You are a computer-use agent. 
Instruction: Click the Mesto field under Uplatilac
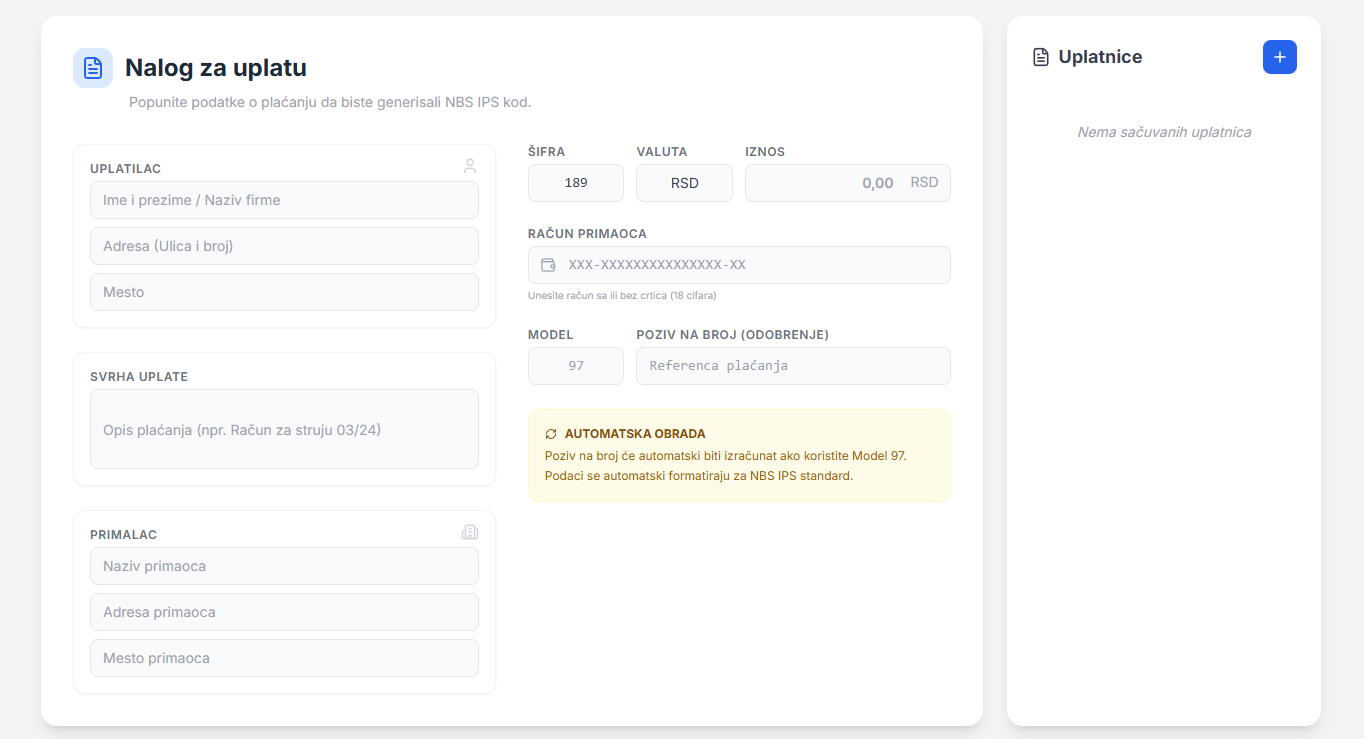point(284,292)
